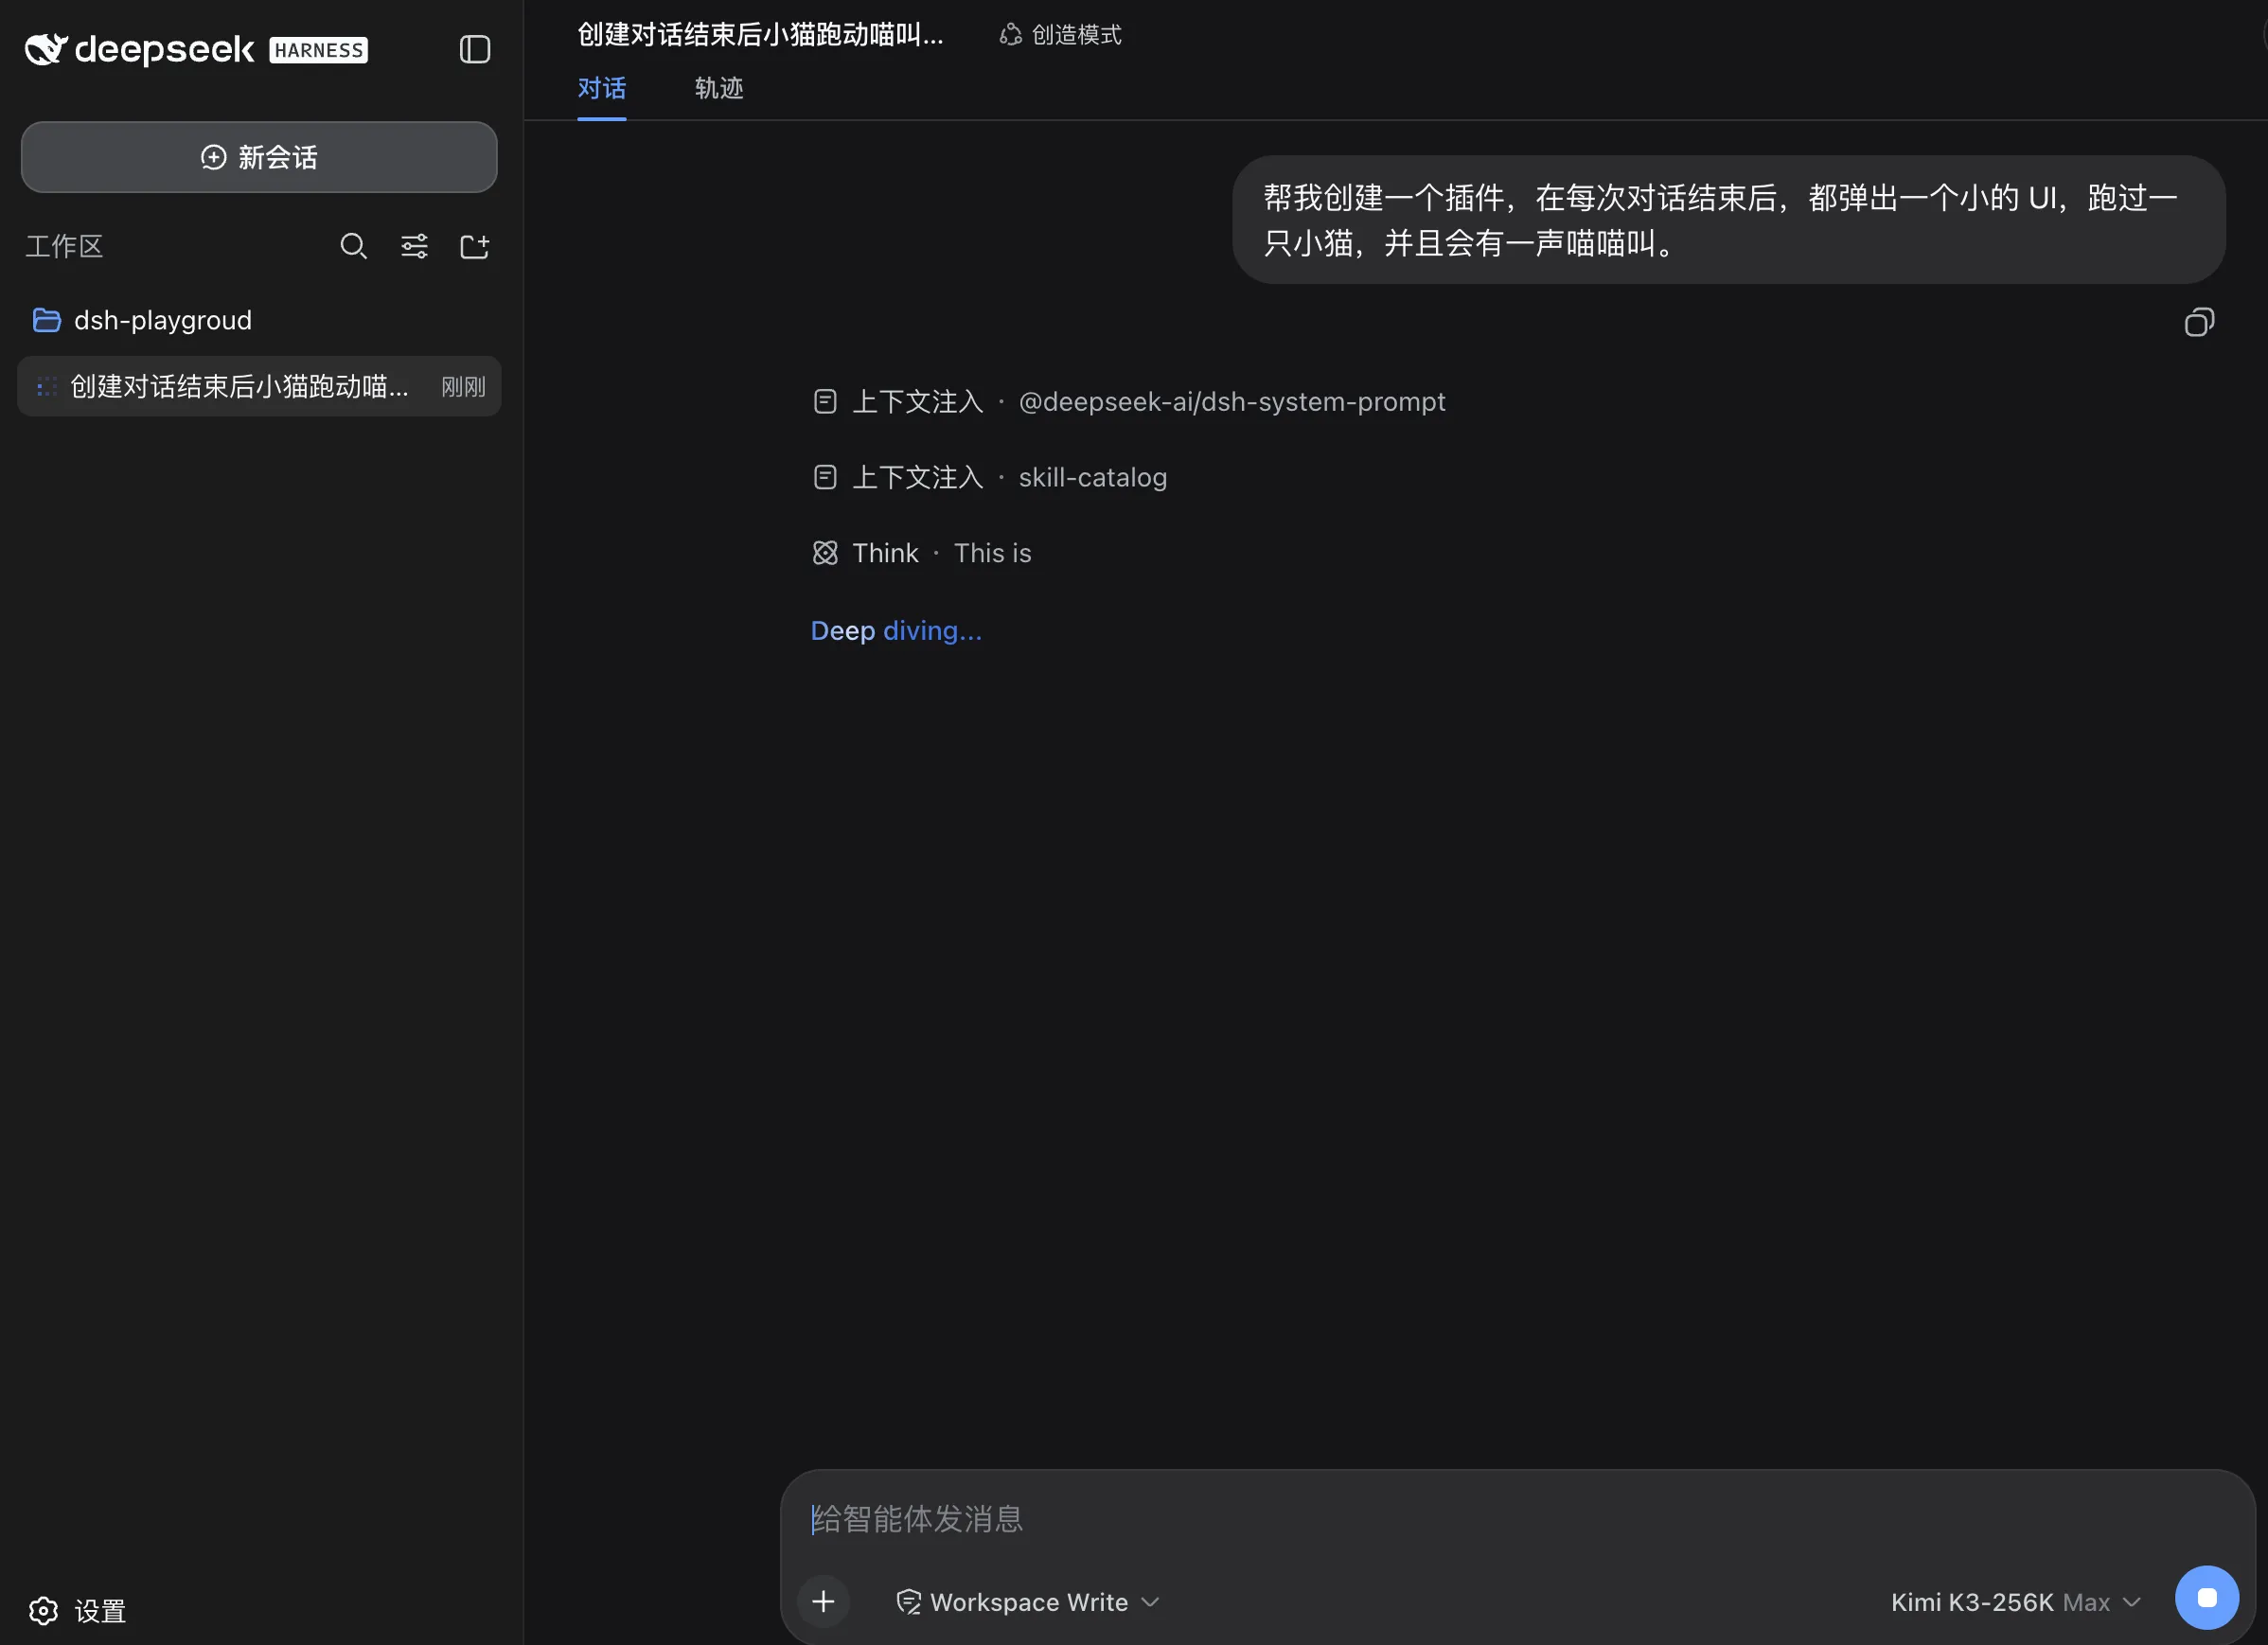
Task: Click the 刚刚 timestamp on the conversation
Action: 463,387
